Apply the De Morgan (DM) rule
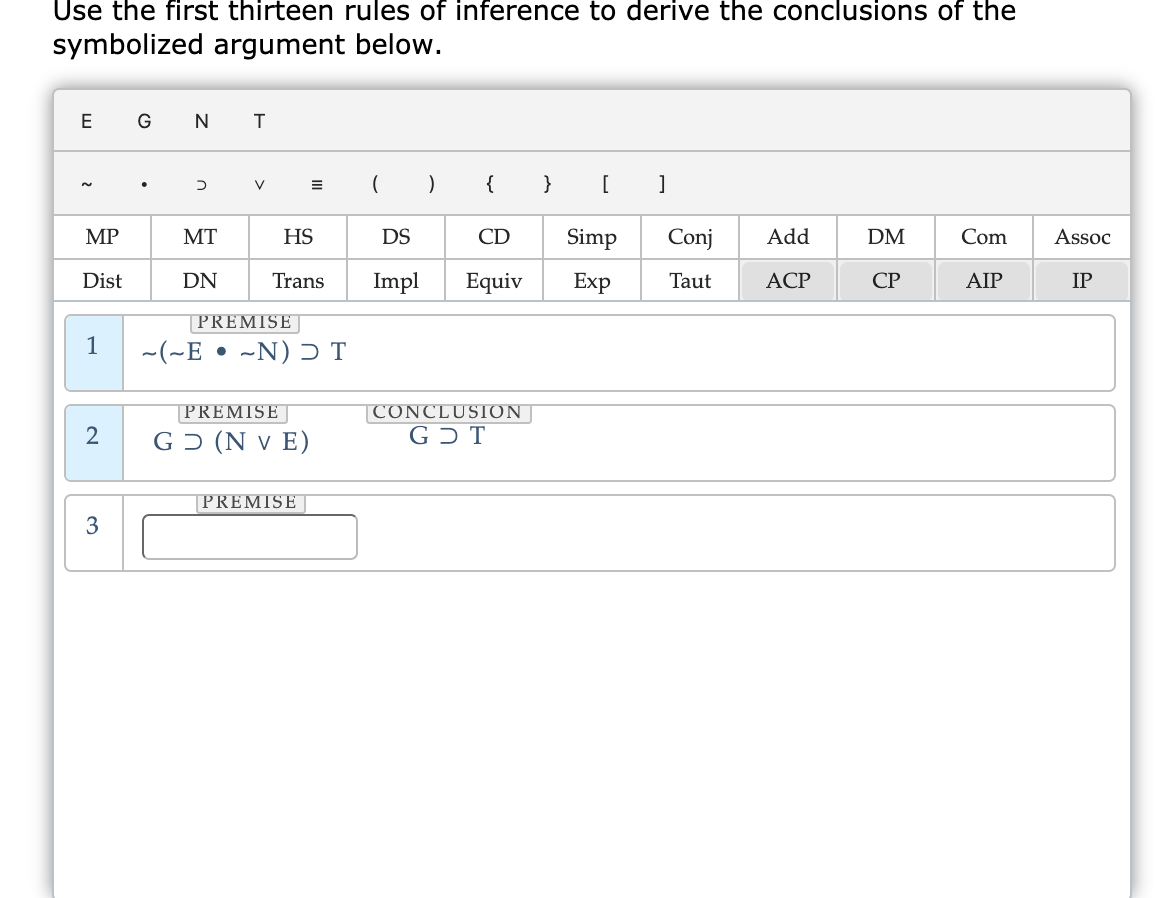This screenshot has width=1172, height=898. [885, 237]
